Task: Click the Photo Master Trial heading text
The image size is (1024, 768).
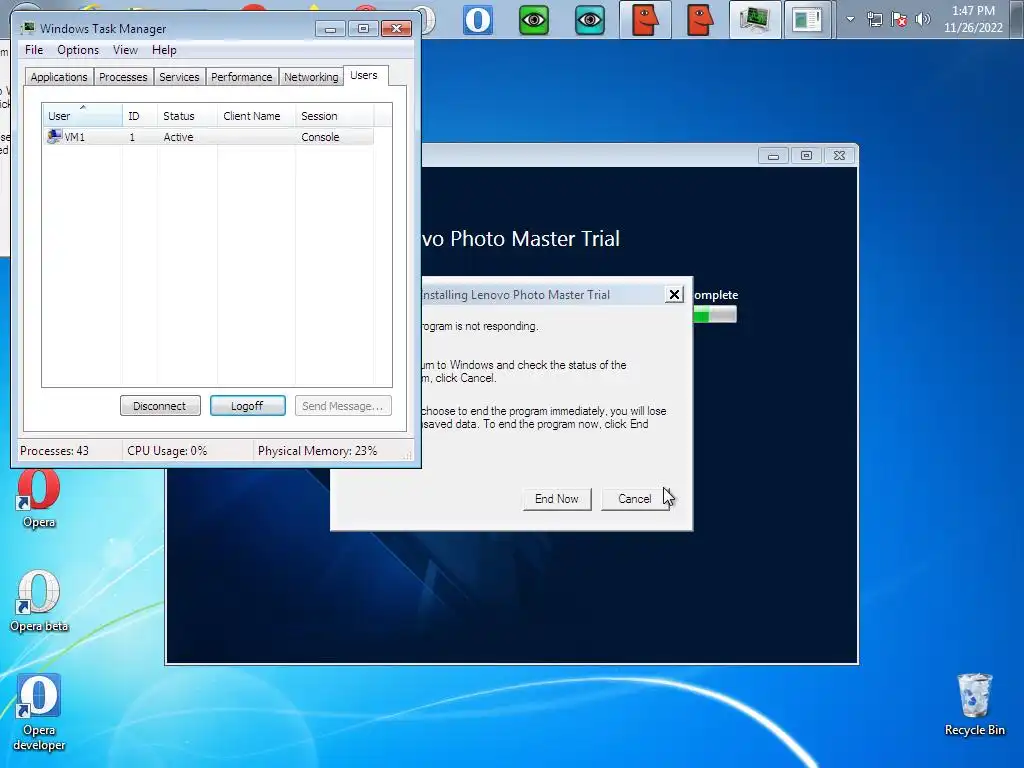Action: 521,239
